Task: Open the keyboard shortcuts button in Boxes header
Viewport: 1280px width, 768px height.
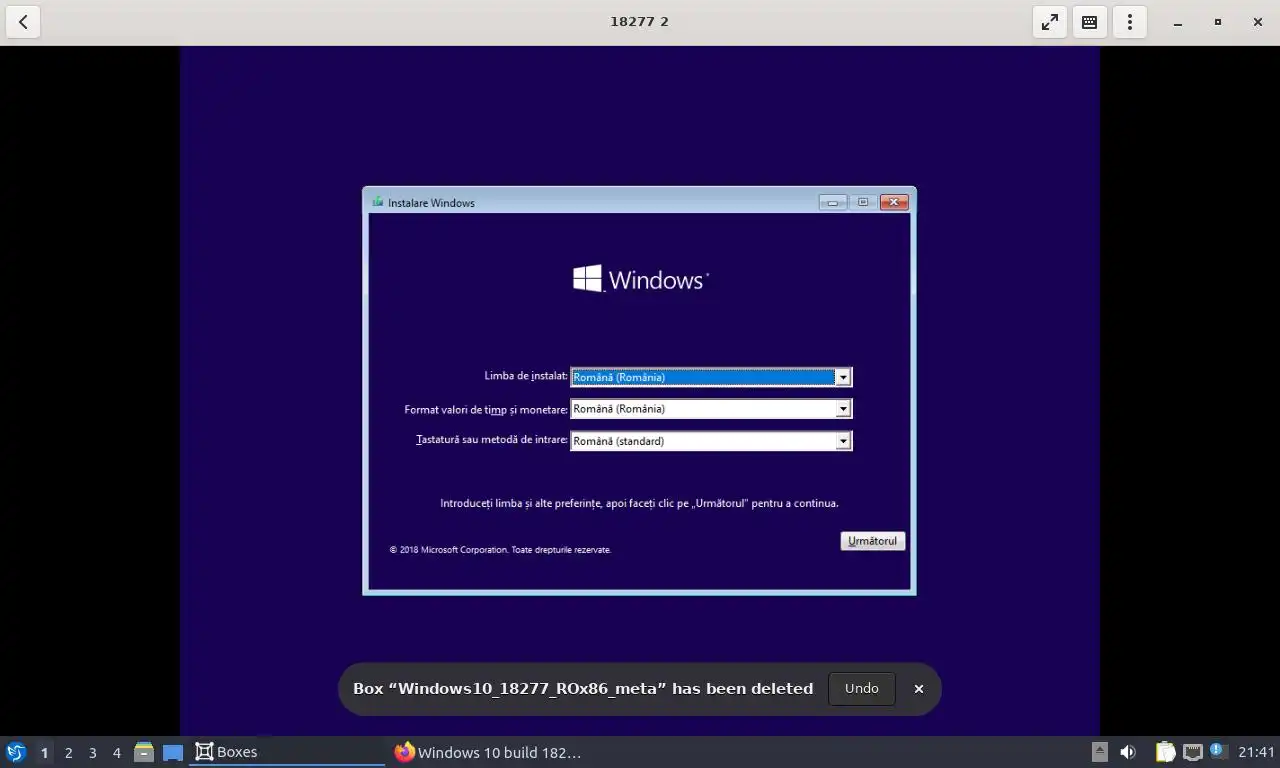Action: [x=1090, y=22]
